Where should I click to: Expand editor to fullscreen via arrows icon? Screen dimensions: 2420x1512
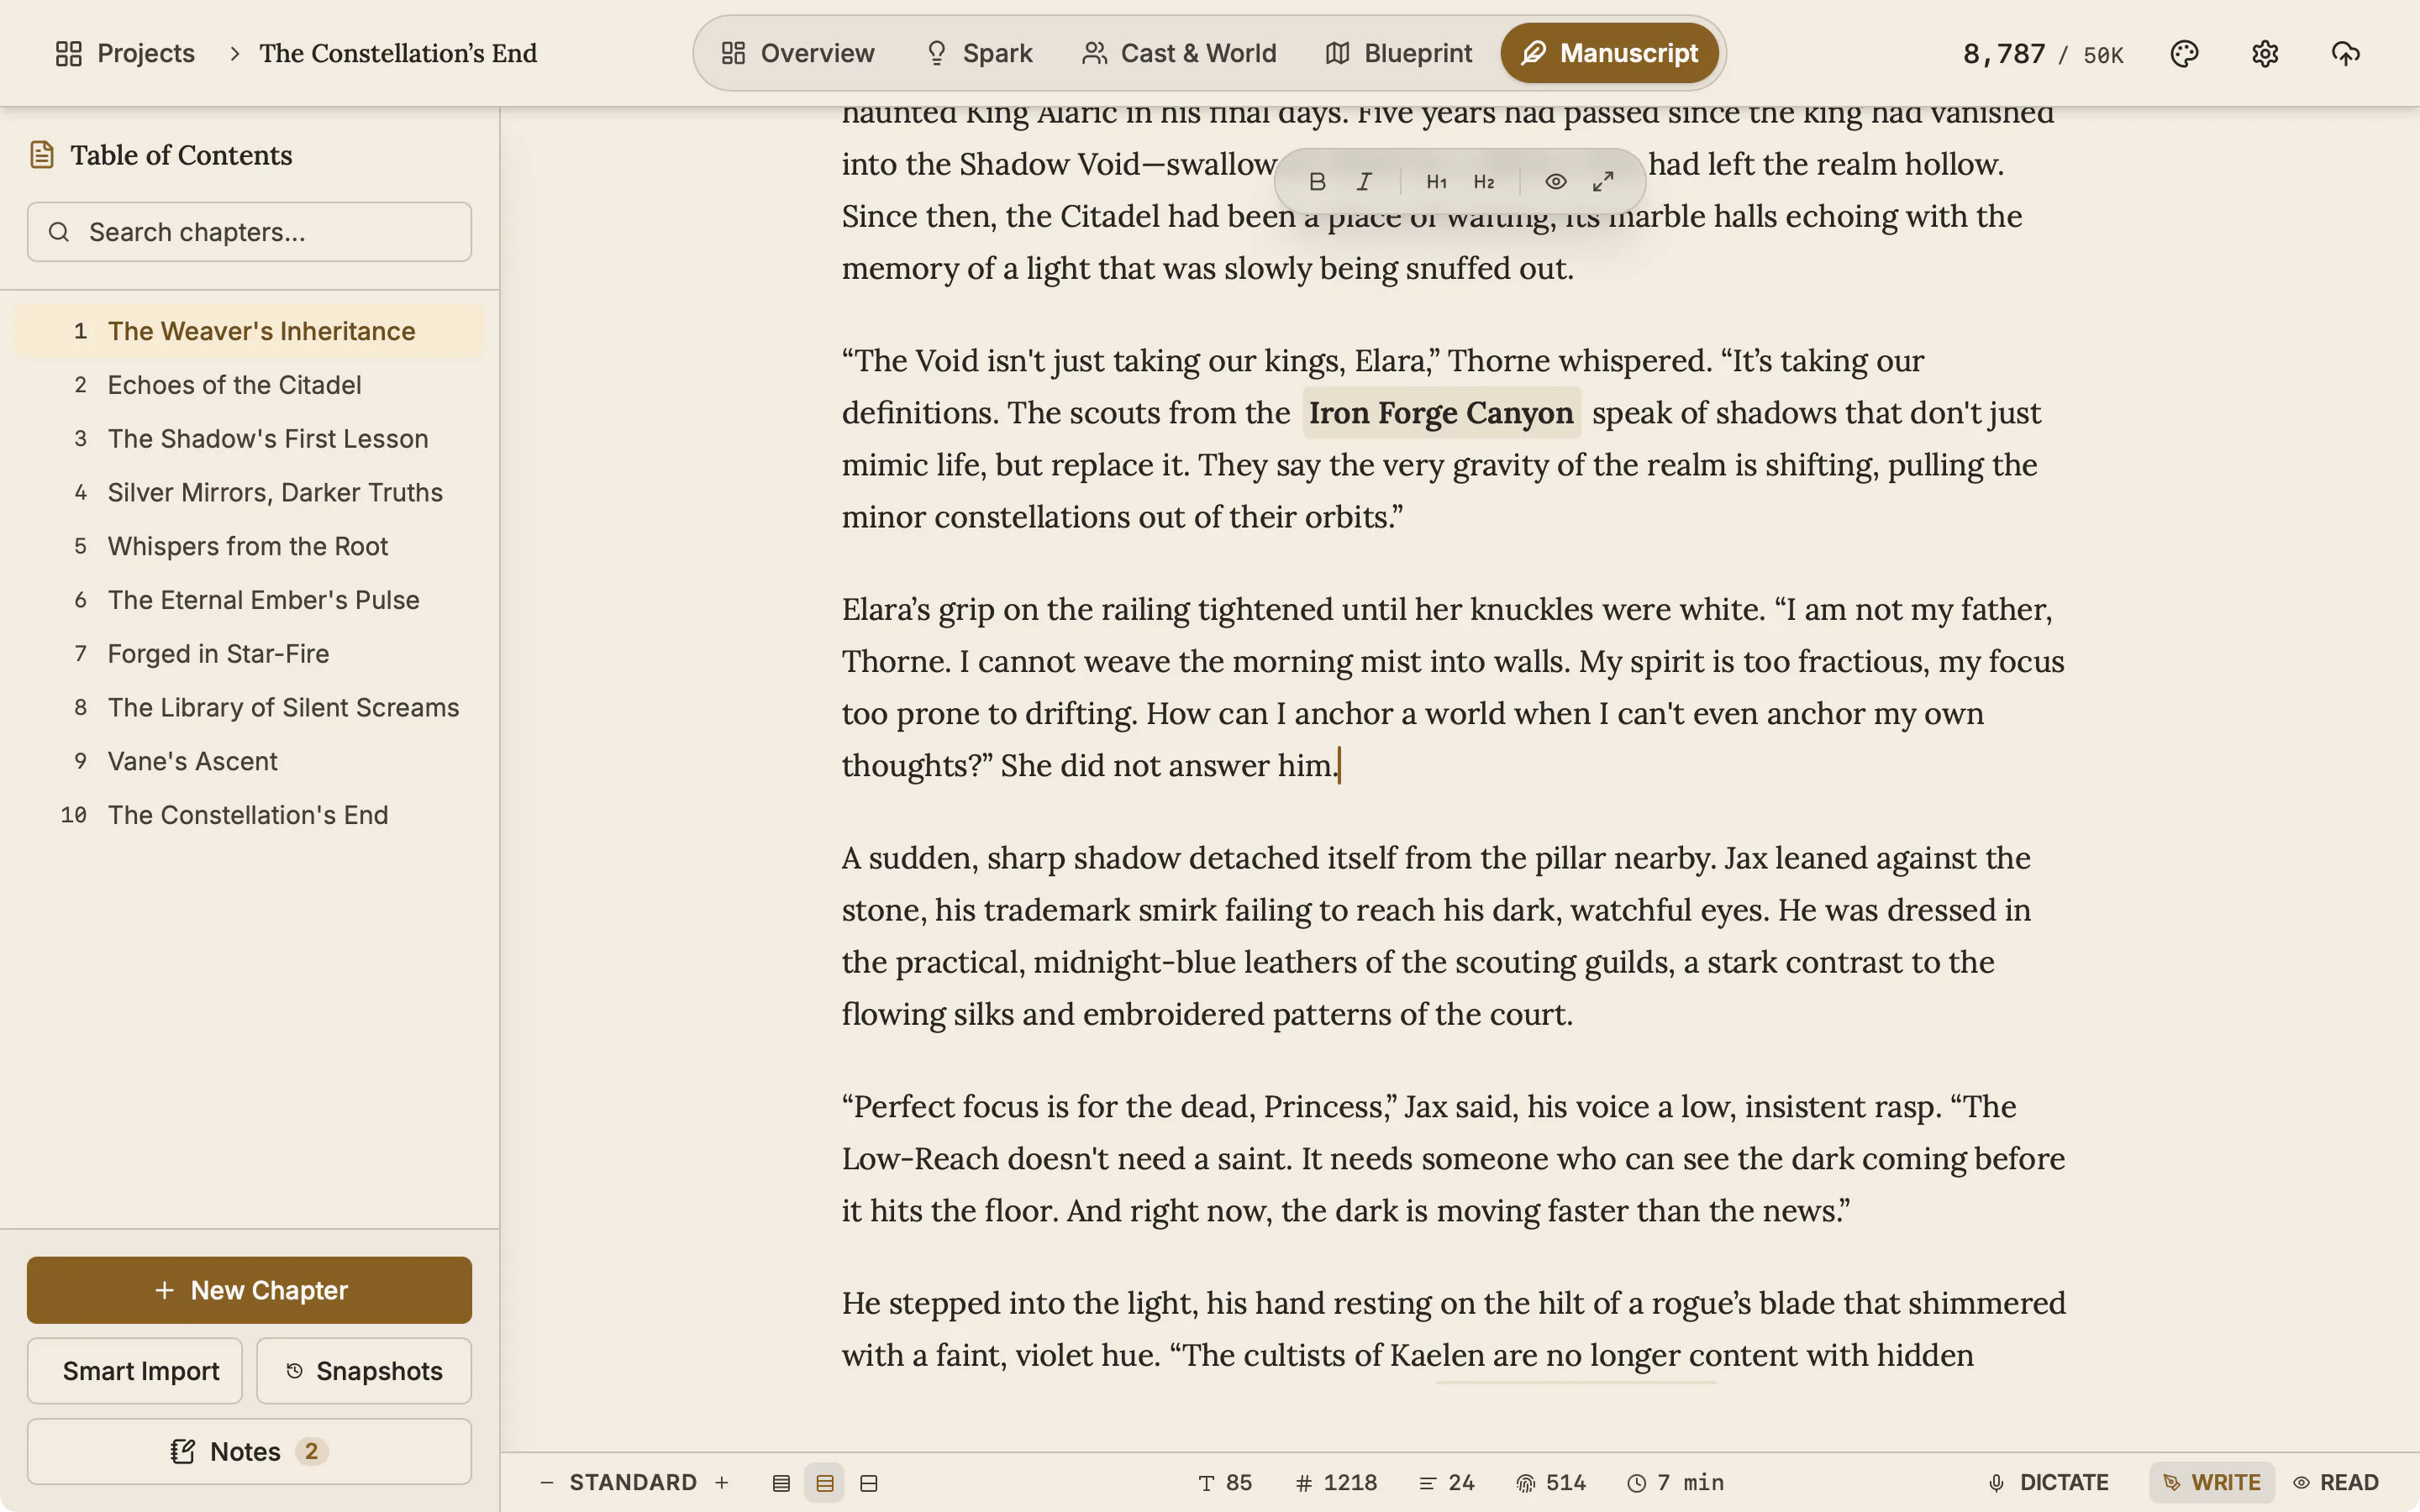(1603, 182)
